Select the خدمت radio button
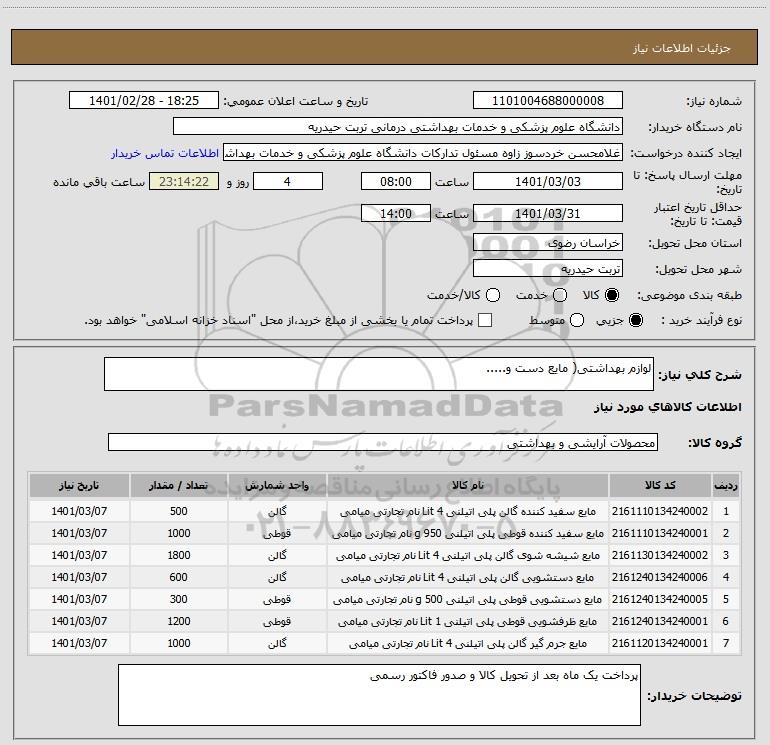770x745 pixels. [560, 295]
